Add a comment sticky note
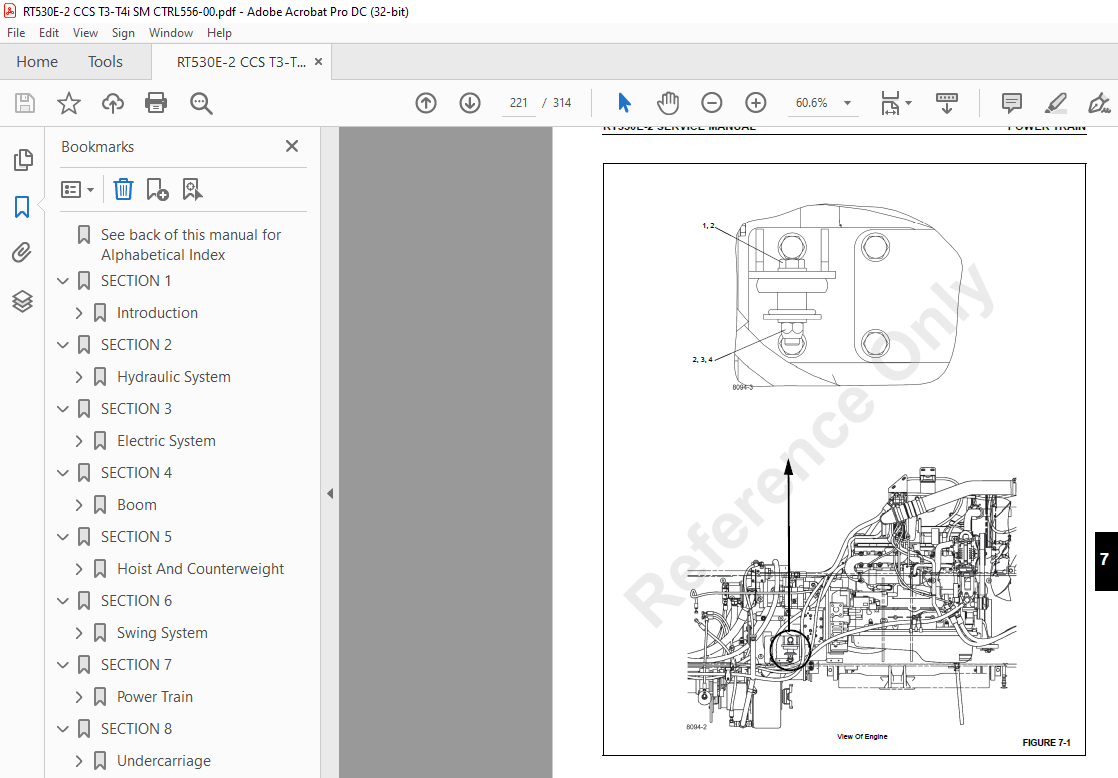This screenshot has width=1118, height=778. point(1011,103)
